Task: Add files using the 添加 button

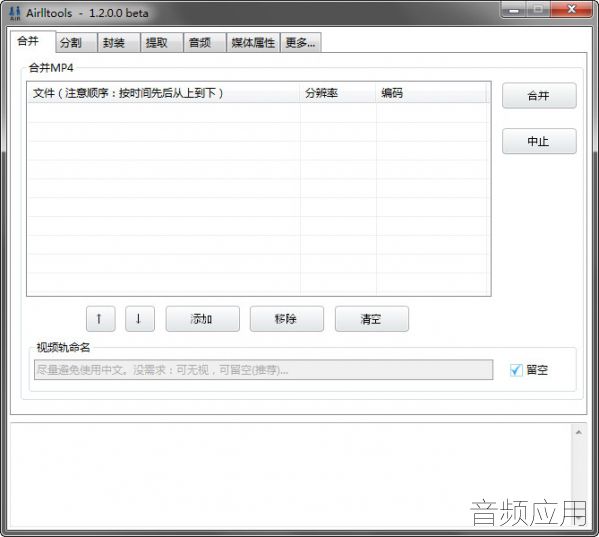Action: tap(202, 319)
